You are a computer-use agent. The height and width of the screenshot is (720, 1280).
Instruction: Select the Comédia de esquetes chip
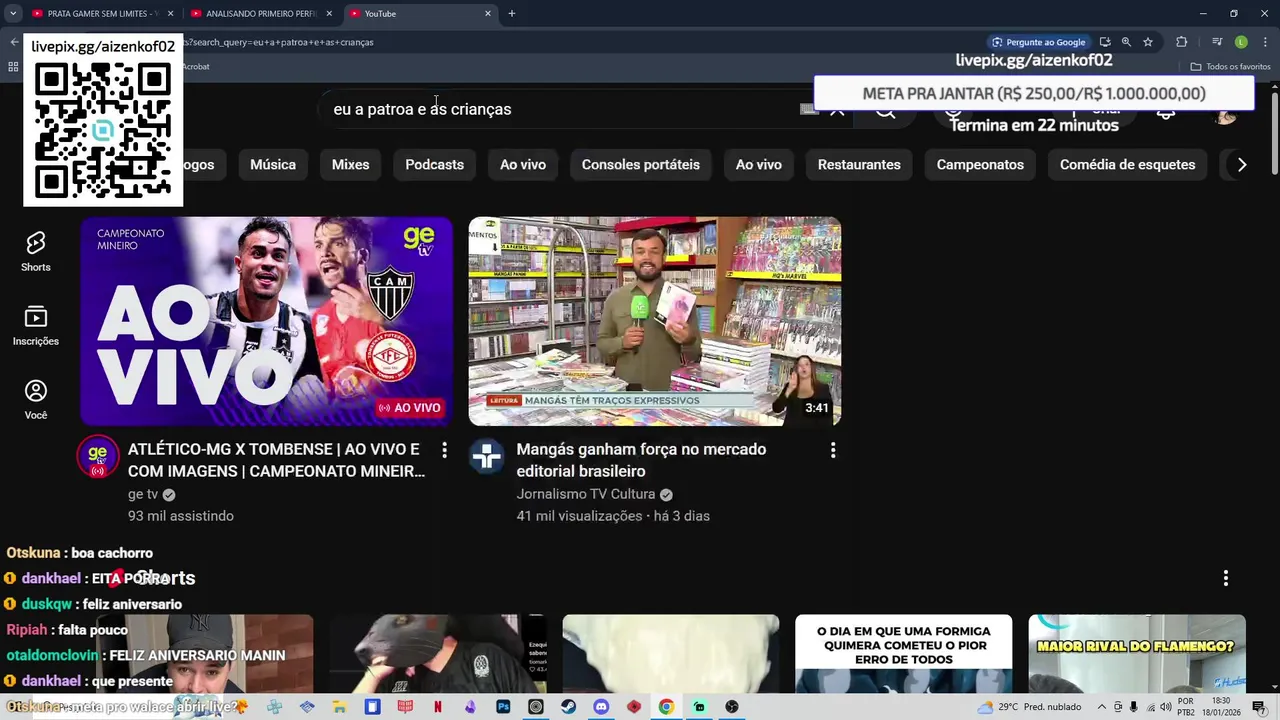tap(1127, 165)
